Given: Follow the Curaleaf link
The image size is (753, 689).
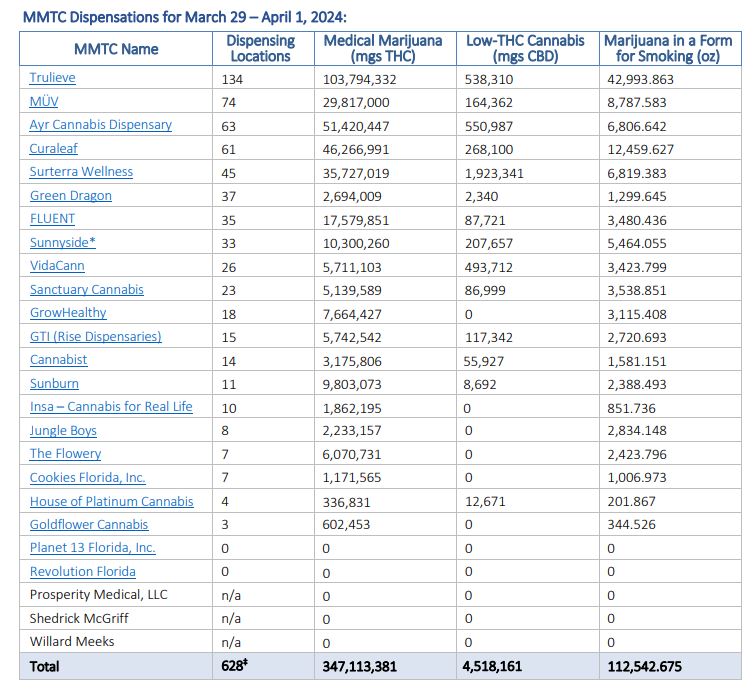Looking at the screenshot, I should tap(54, 149).
